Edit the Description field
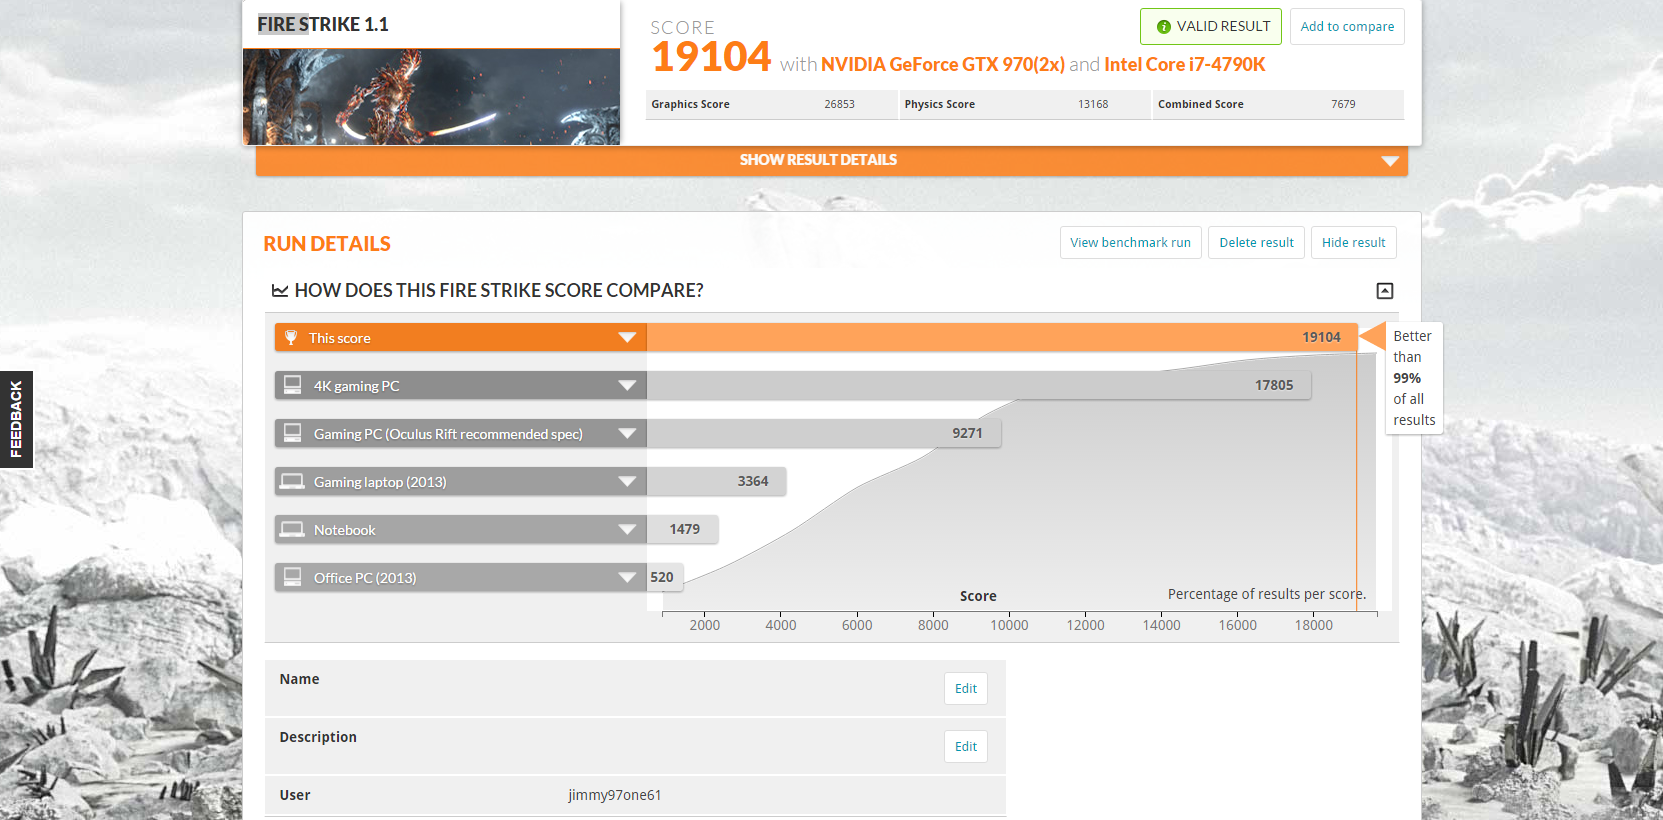1663x820 pixels. [966, 747]
